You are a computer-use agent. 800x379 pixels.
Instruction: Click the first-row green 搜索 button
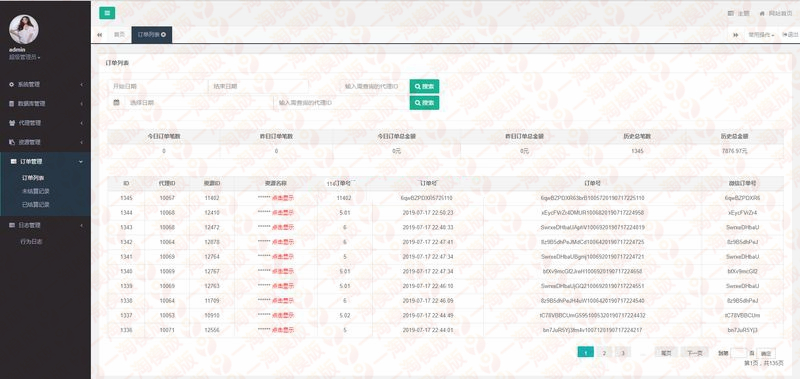tap(424, 87)
